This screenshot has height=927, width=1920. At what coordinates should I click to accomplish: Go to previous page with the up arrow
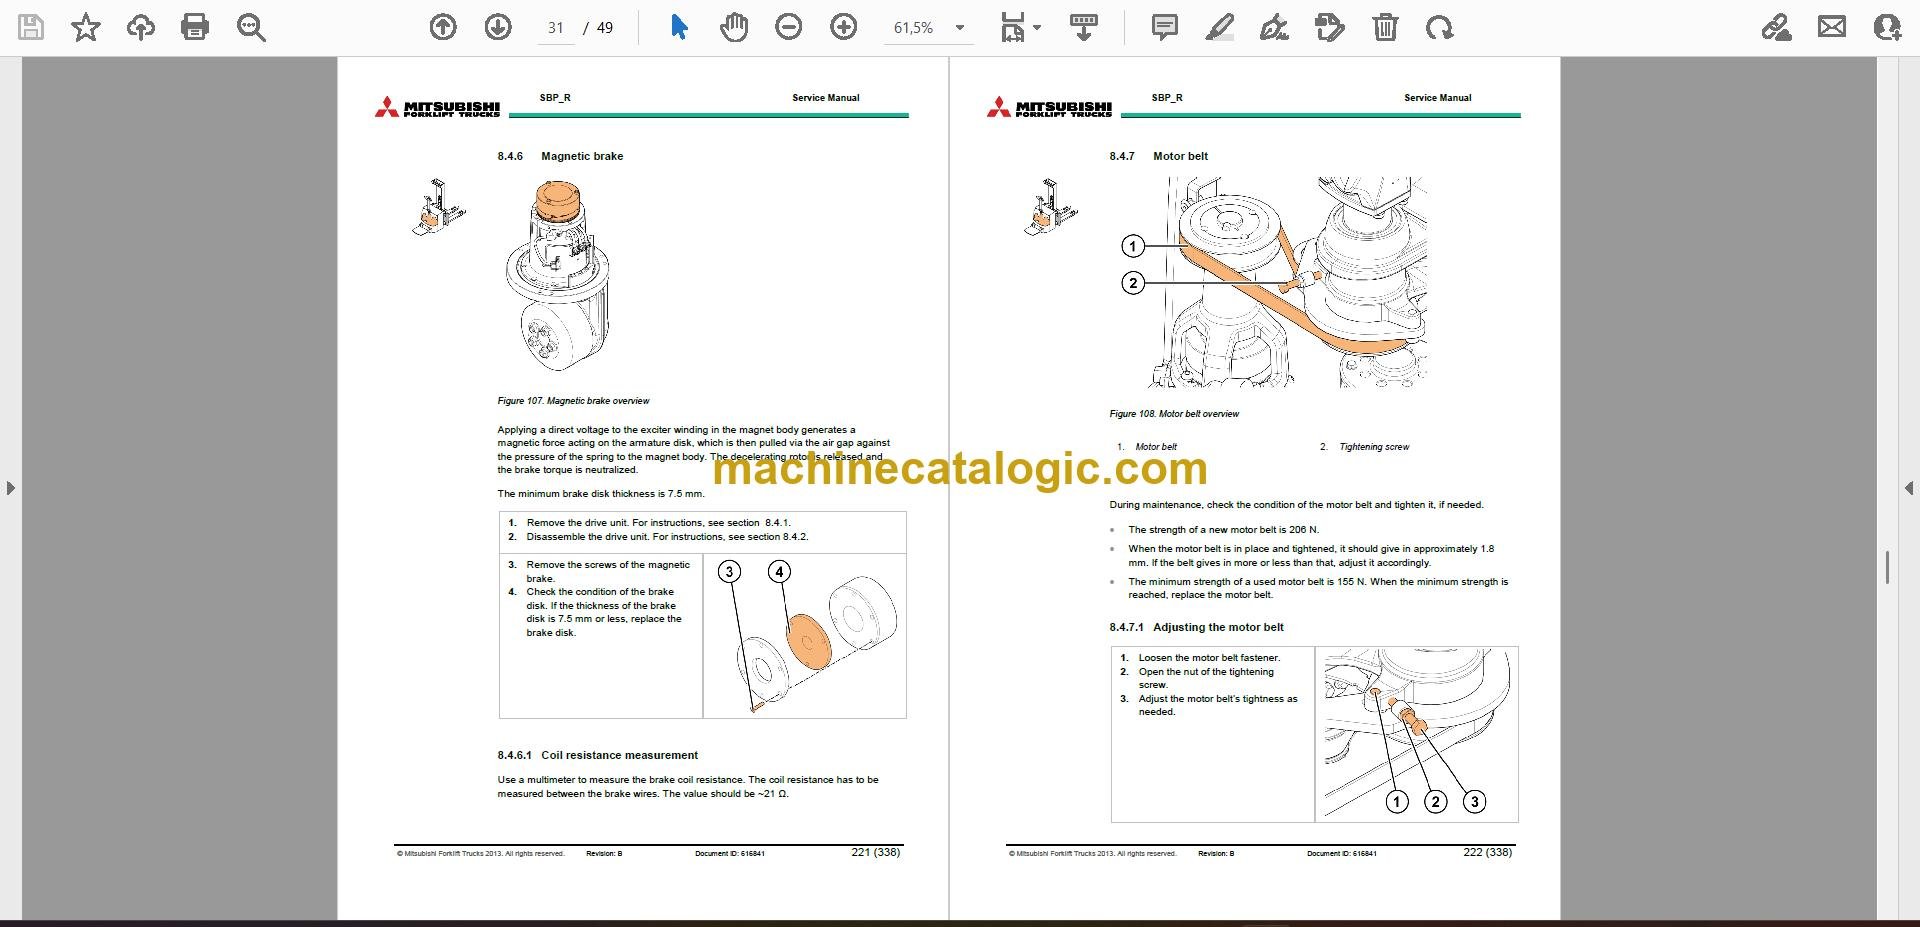pyautogui.click(x=443, y=27)
